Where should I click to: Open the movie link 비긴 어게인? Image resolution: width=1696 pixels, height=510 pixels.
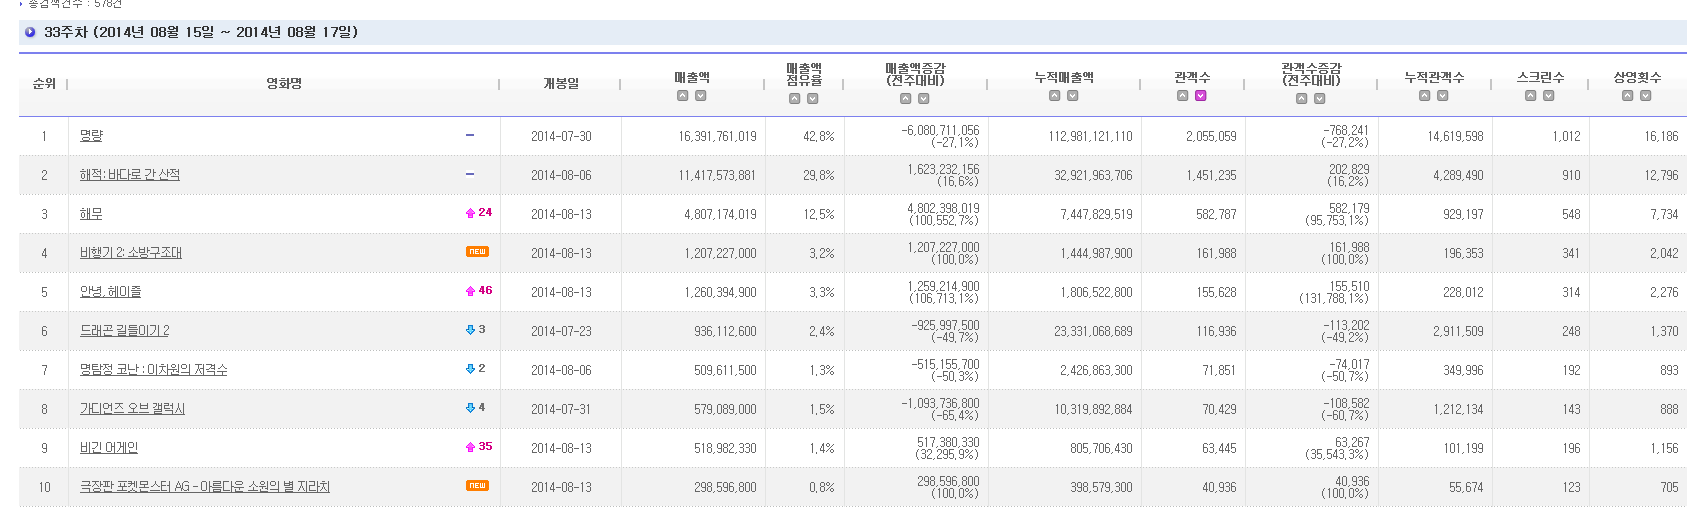point(109,448)
